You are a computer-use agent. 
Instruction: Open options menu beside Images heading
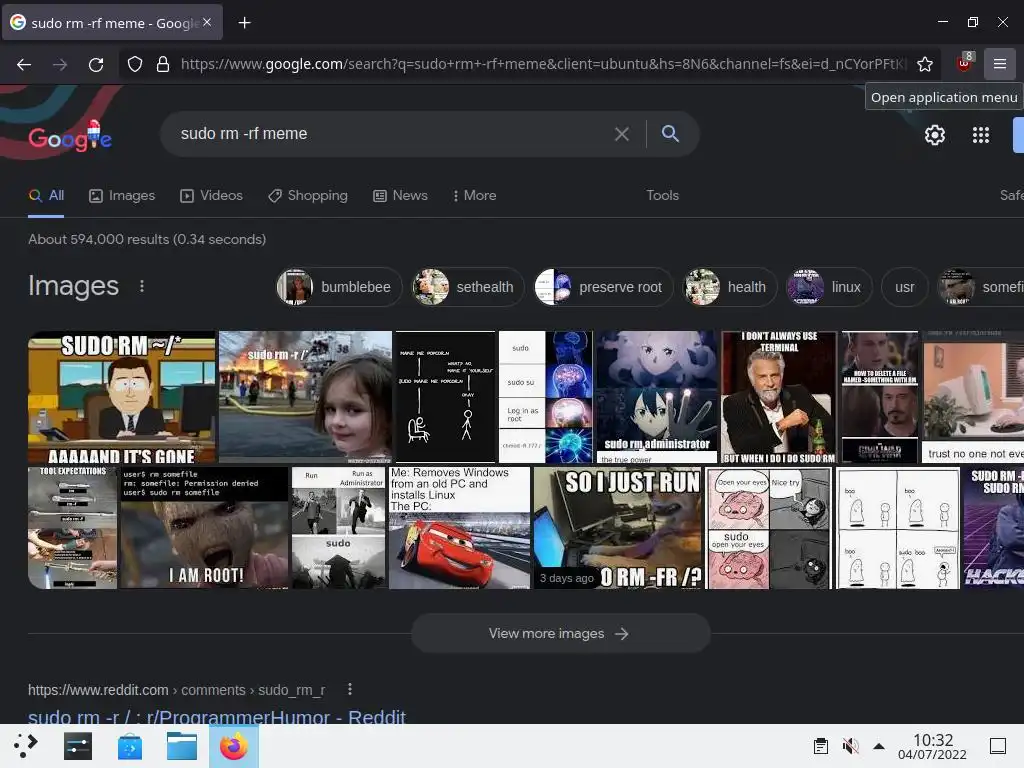pyautogui.click(x=142, y=286)
